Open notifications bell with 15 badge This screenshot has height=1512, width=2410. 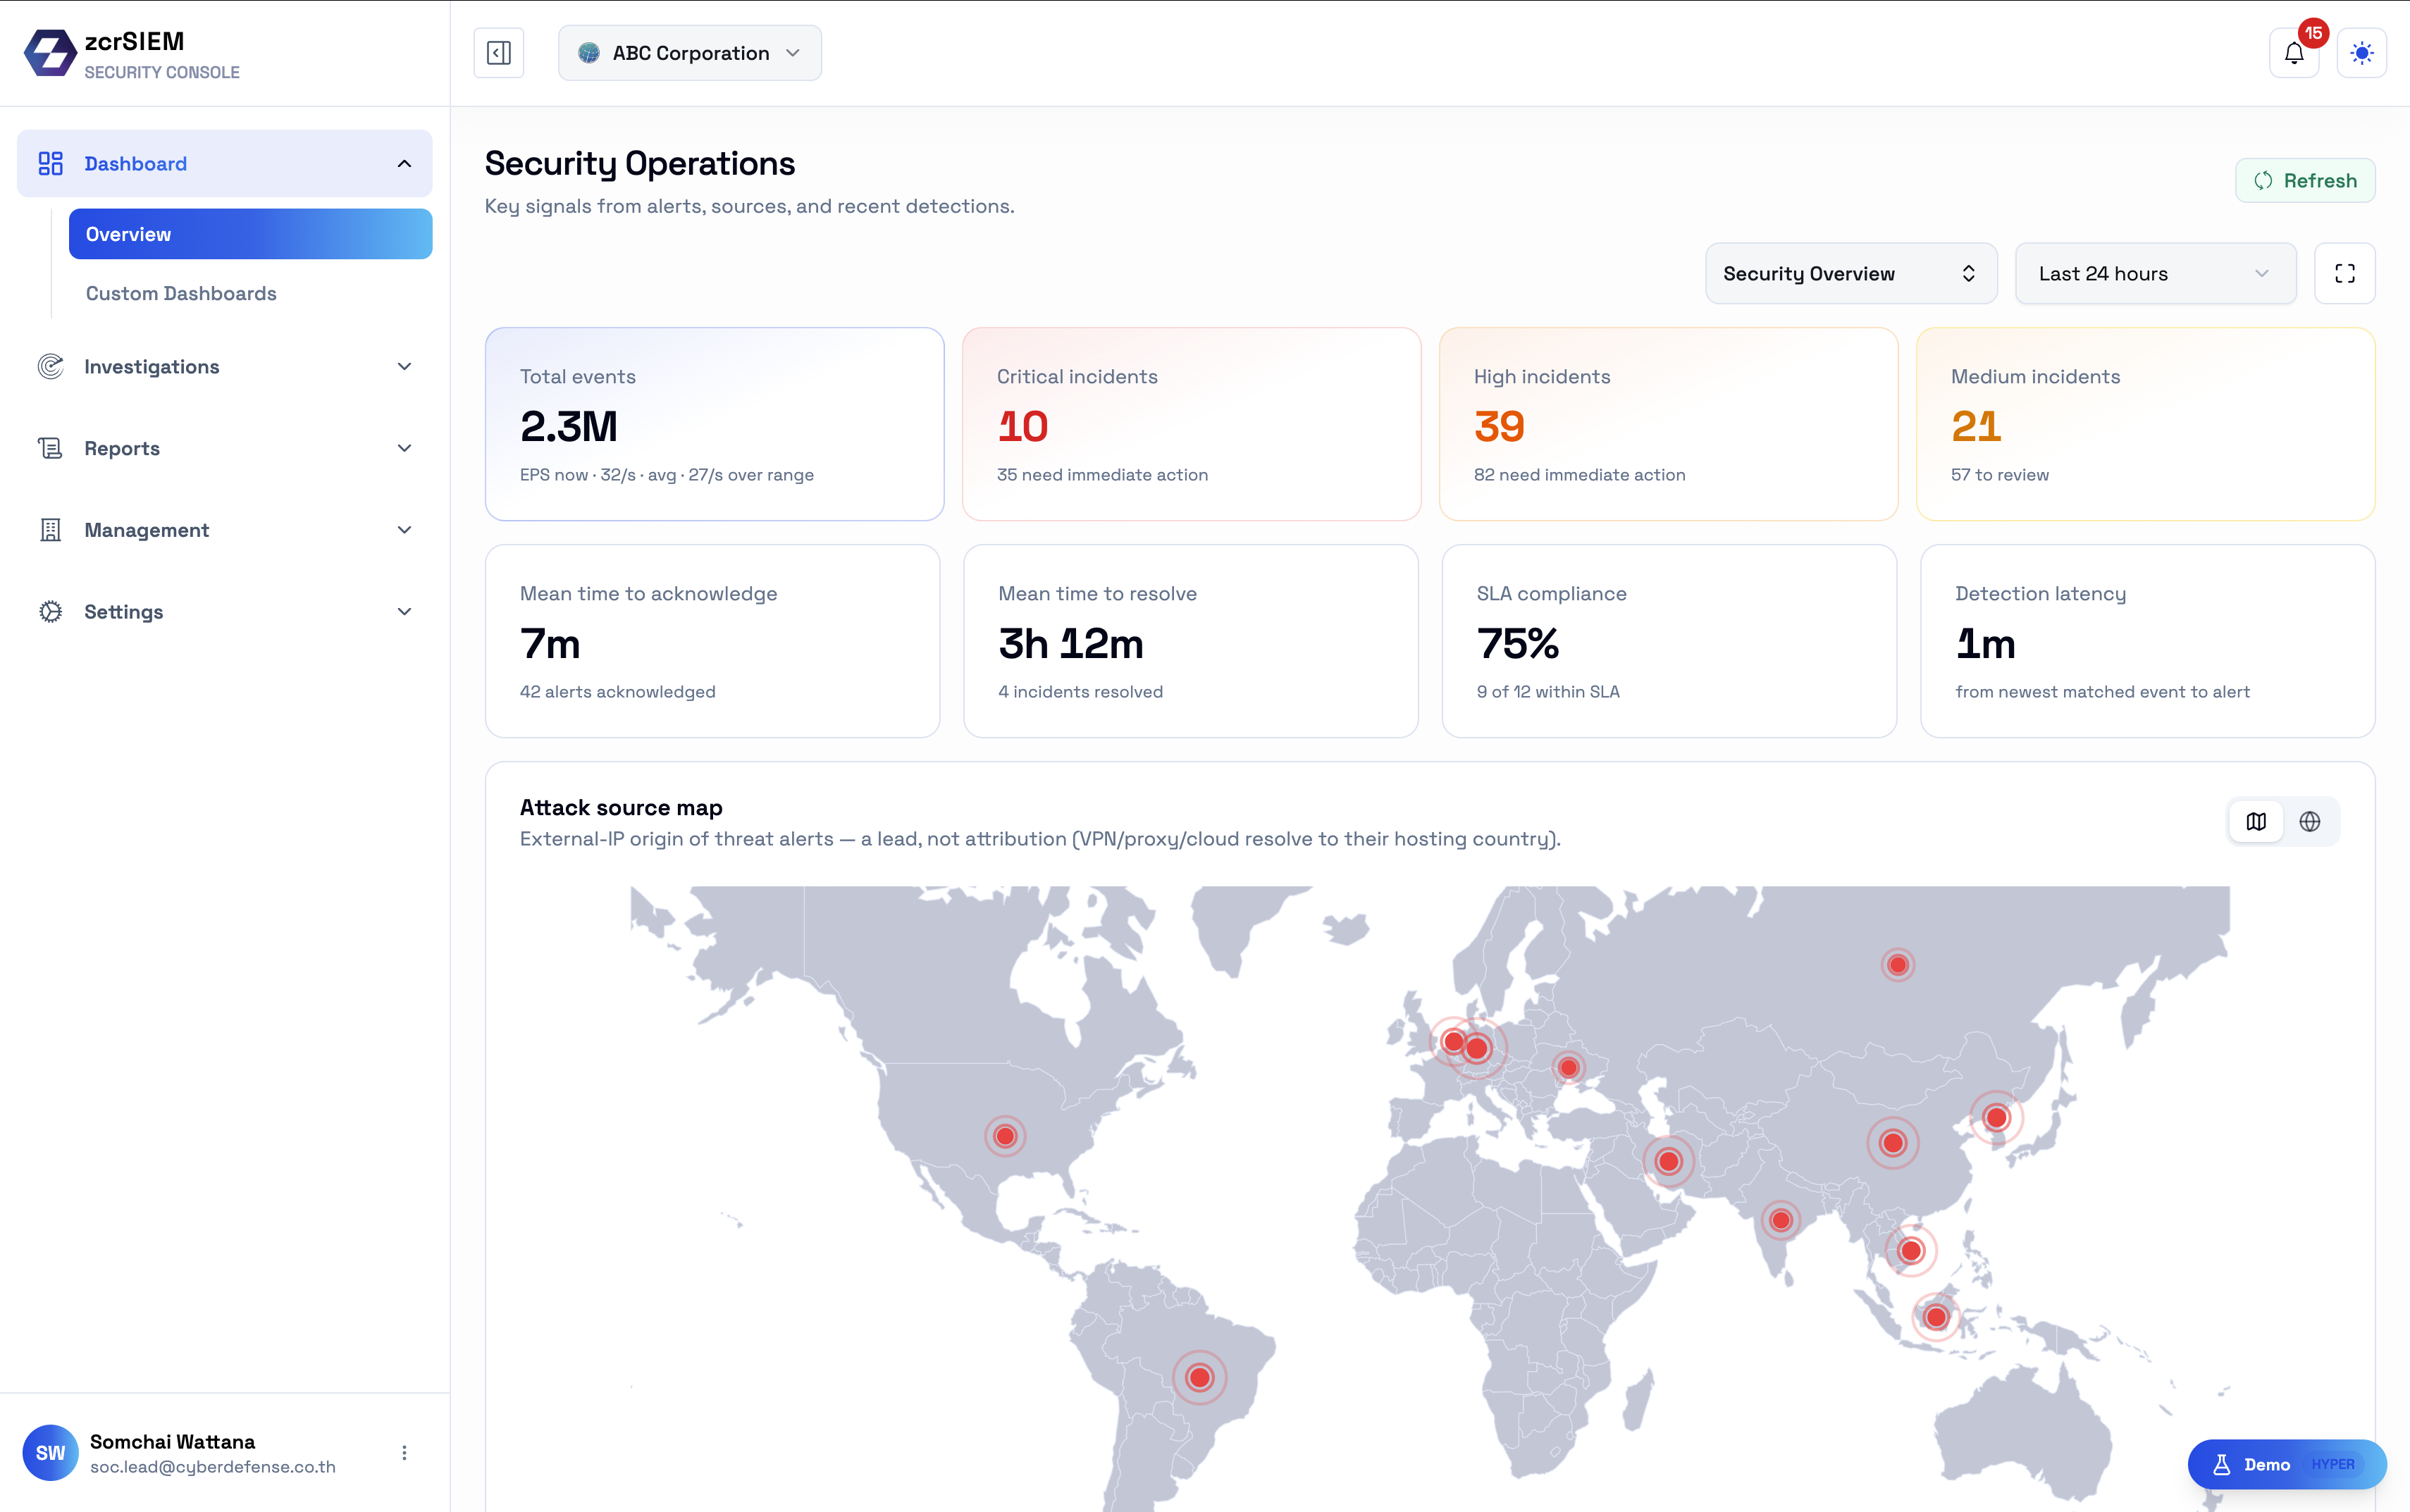2294,53
